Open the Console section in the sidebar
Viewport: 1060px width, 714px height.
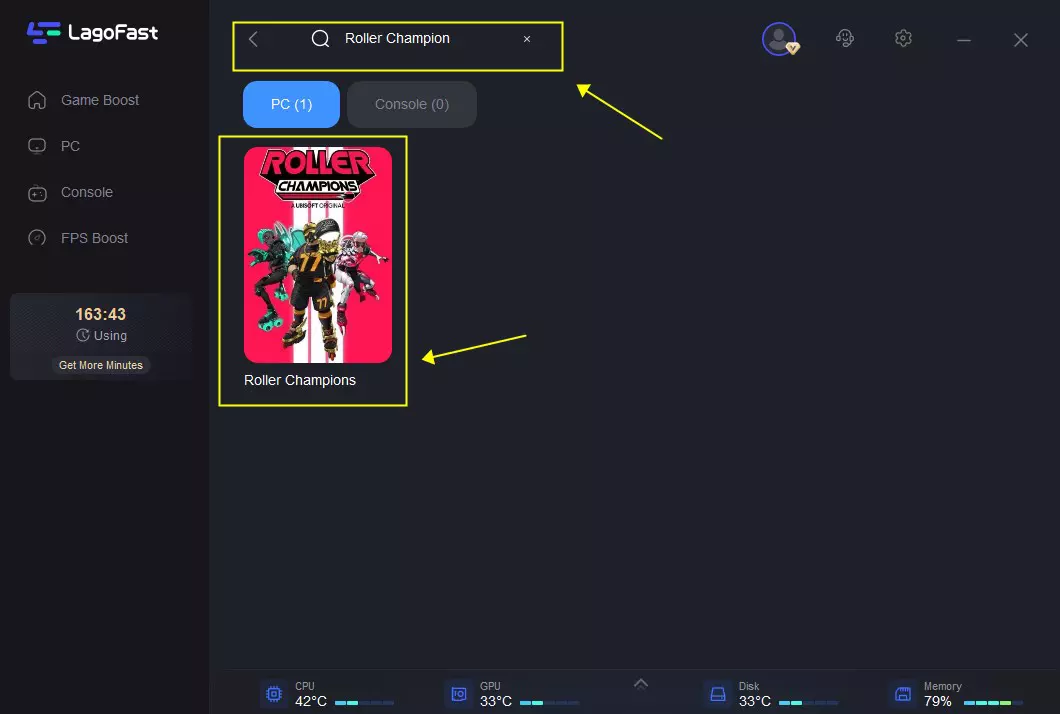click(x=70, y=192)
